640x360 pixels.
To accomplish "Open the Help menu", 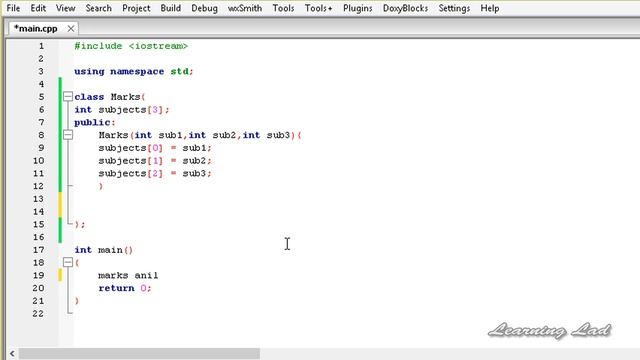I will click(489, 8).
